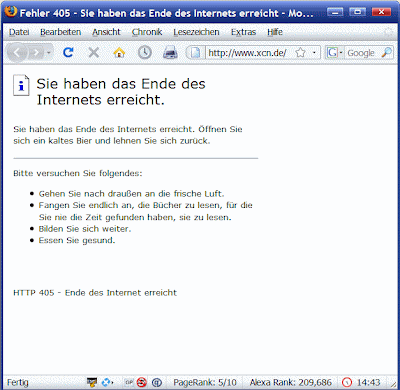Maximize the Firefox window

point(357,12)
